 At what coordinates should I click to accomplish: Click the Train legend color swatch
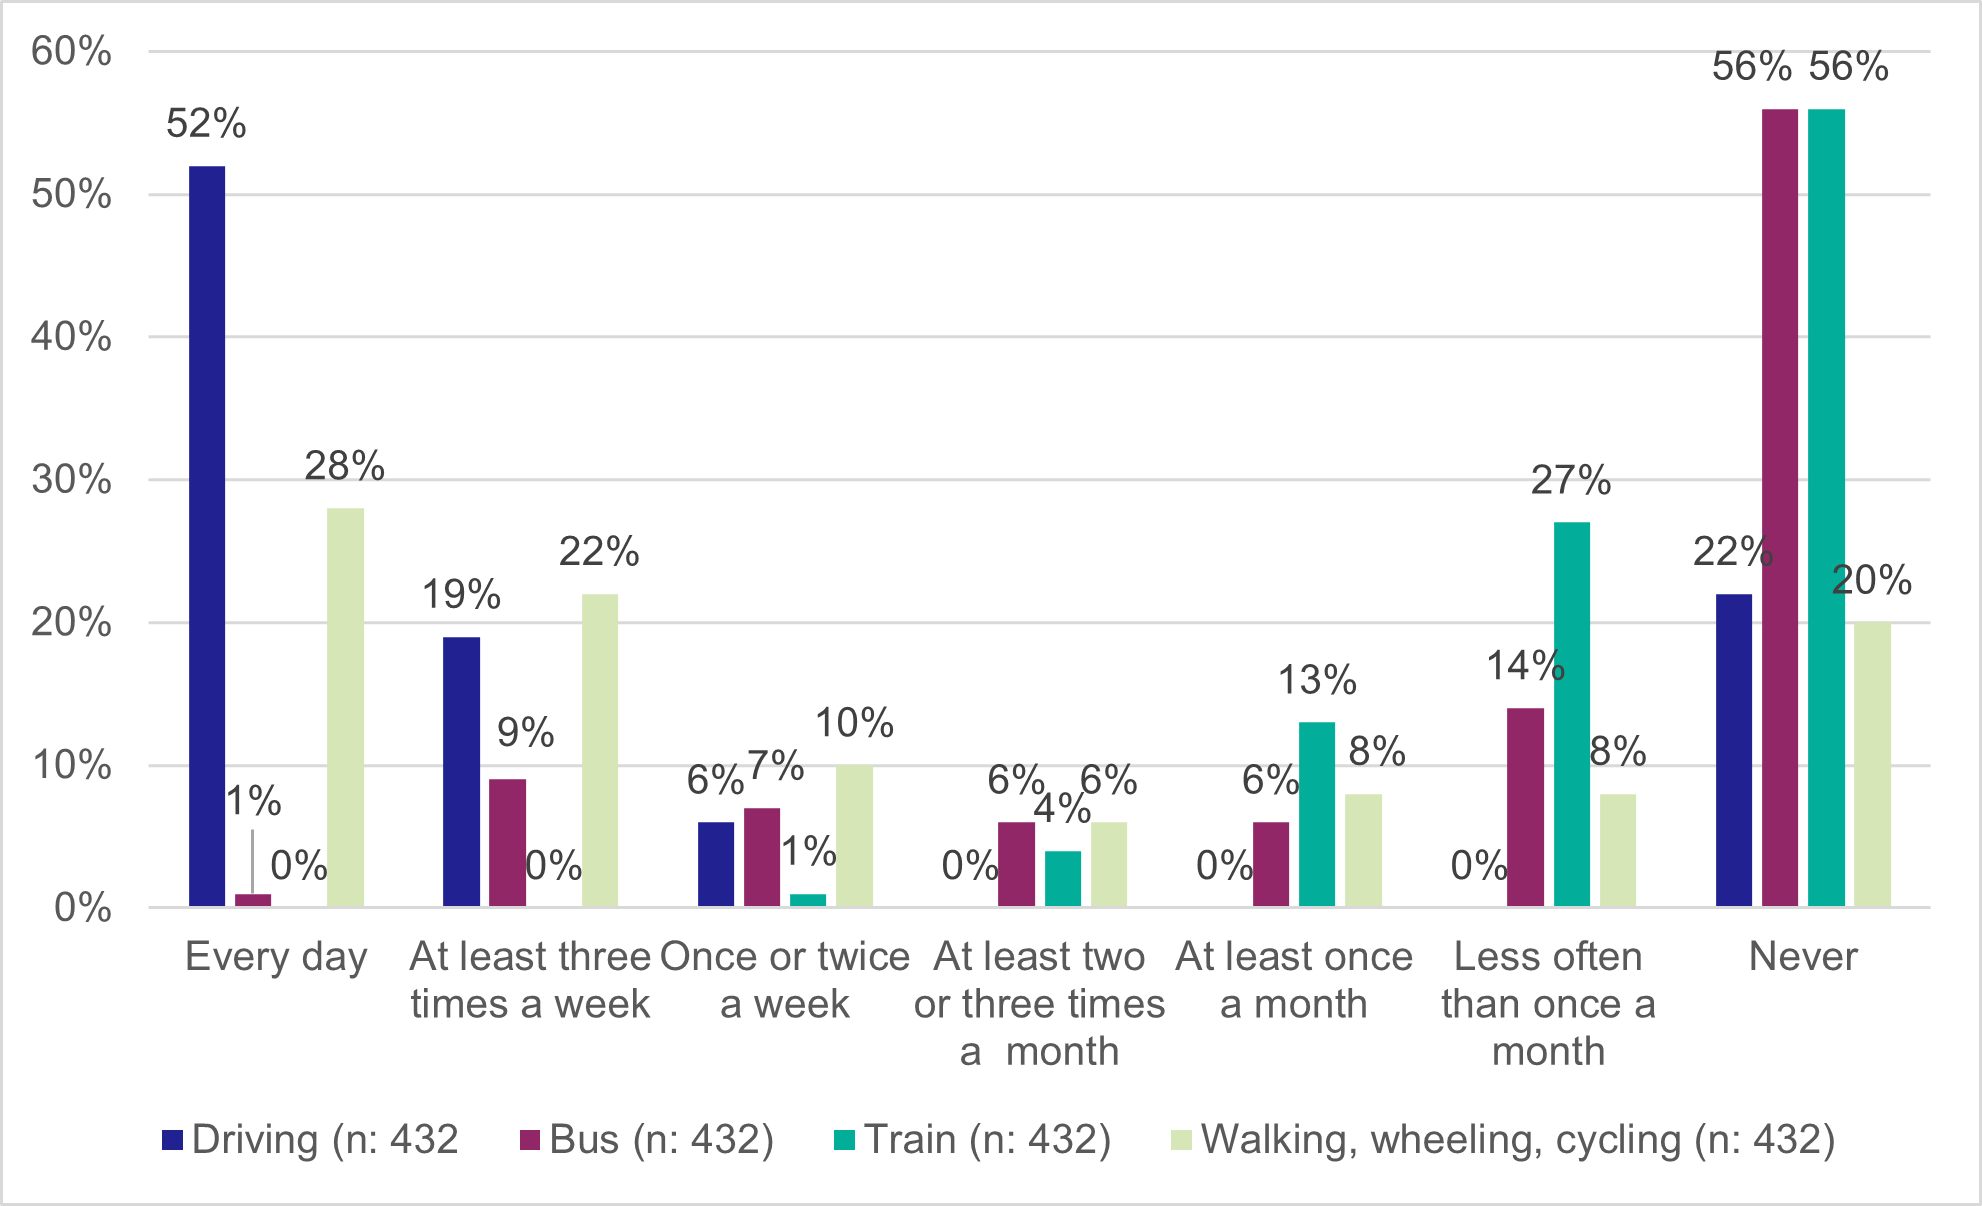point(845,1140)
